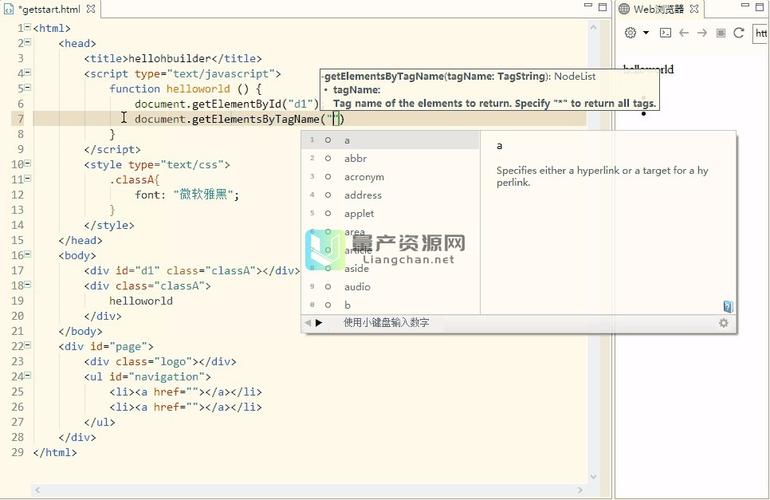The width and height of the screenshot is (770, 500).
Task: Go back in the Web browser panel
Action: click(684, 33)
